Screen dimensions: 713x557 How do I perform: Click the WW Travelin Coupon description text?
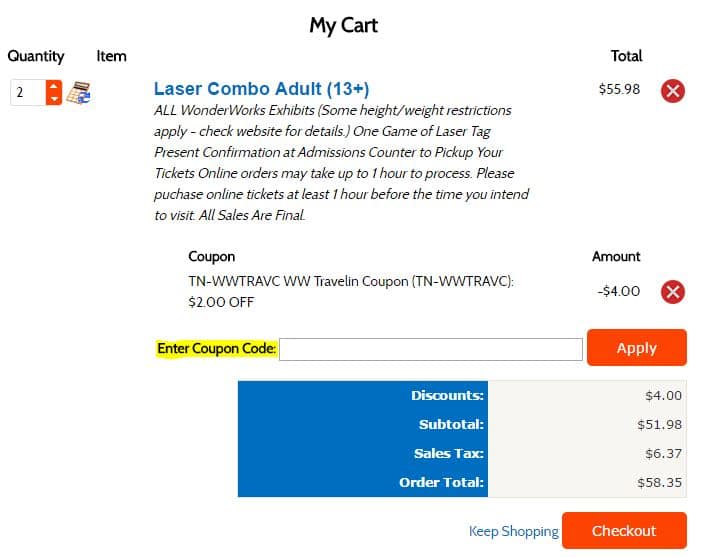pos(351,291)
